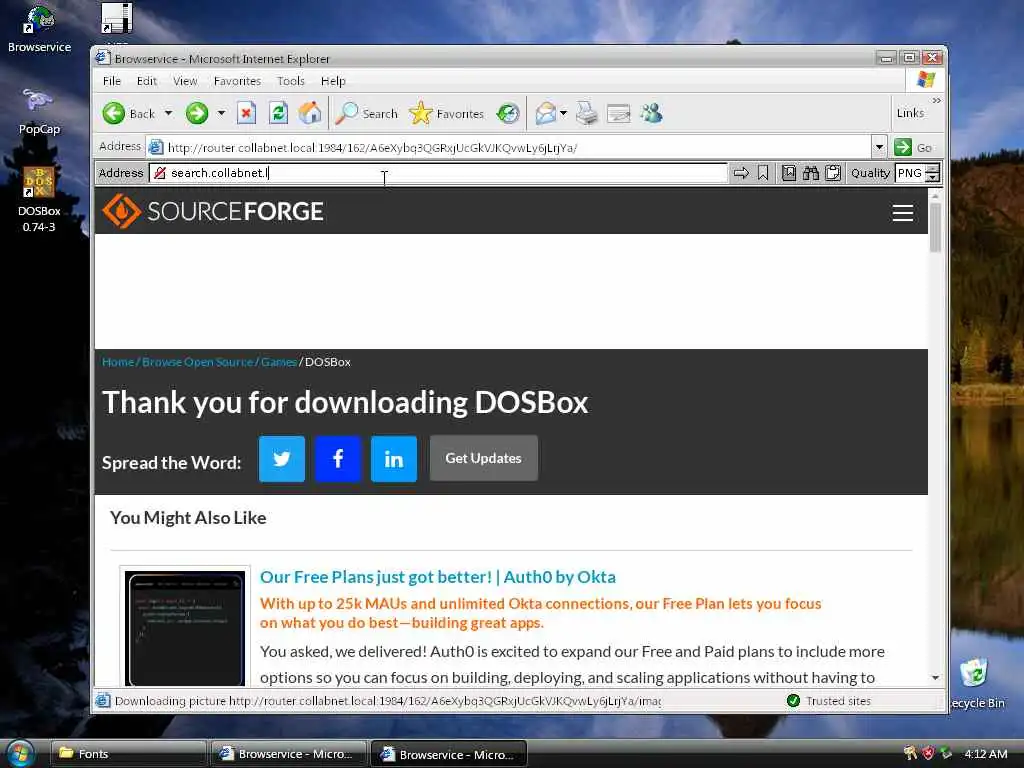Click the 4:12 AM system clock
The width and height of the screenshot is (1024, 768).
pos(985,754)
